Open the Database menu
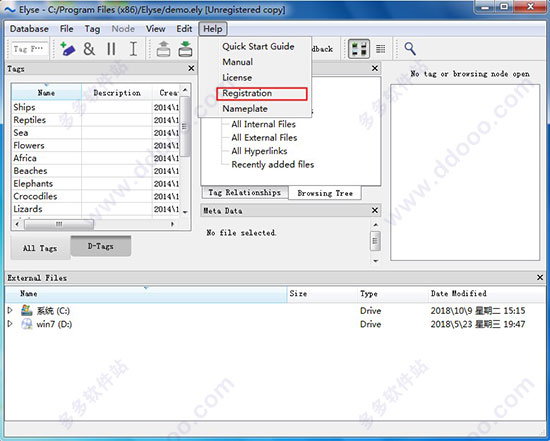This screenshot has height=441, width=550. coord(29,29)
